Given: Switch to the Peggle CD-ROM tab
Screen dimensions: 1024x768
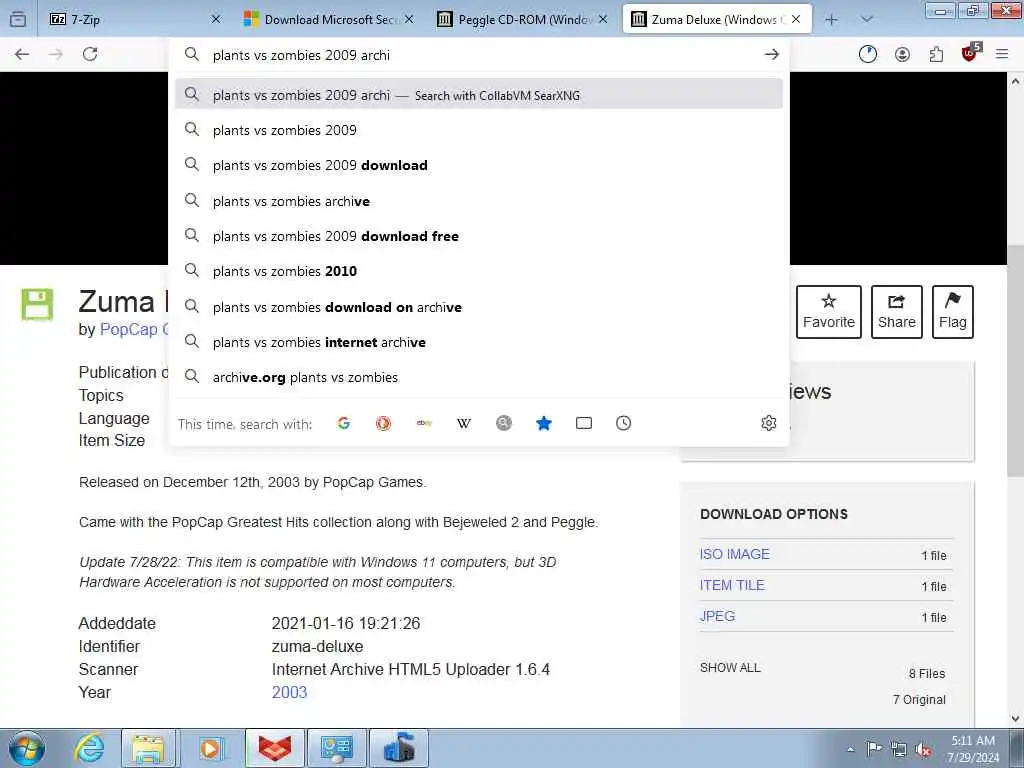Looking at the screenshot, I should tap(520, 20).
